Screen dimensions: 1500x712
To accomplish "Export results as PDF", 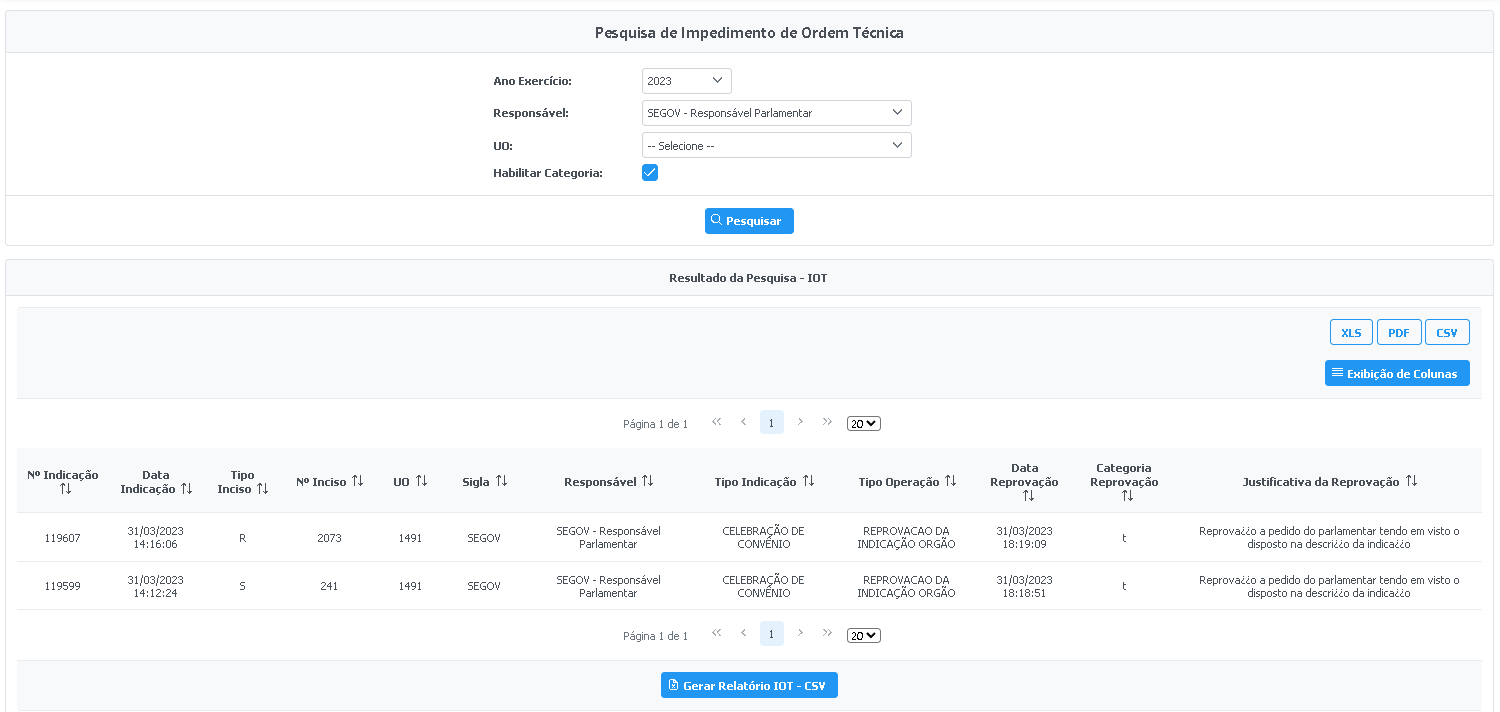I will coord(1398,333).
